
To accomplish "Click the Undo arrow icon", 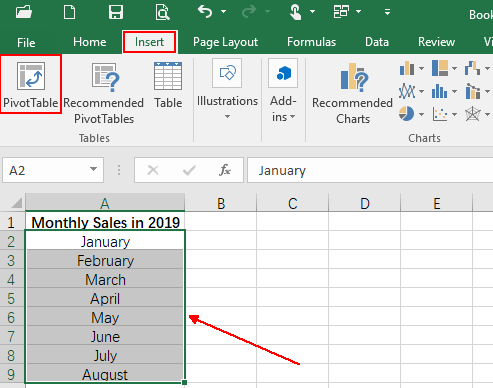I will point(205,12).
